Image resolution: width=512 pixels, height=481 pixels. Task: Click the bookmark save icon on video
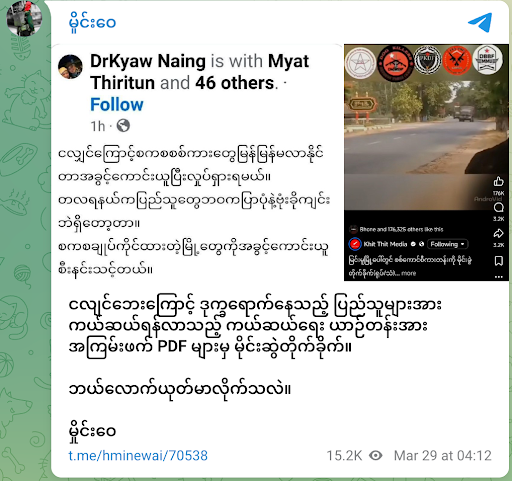pyautogui.click(x=499, y=261)
